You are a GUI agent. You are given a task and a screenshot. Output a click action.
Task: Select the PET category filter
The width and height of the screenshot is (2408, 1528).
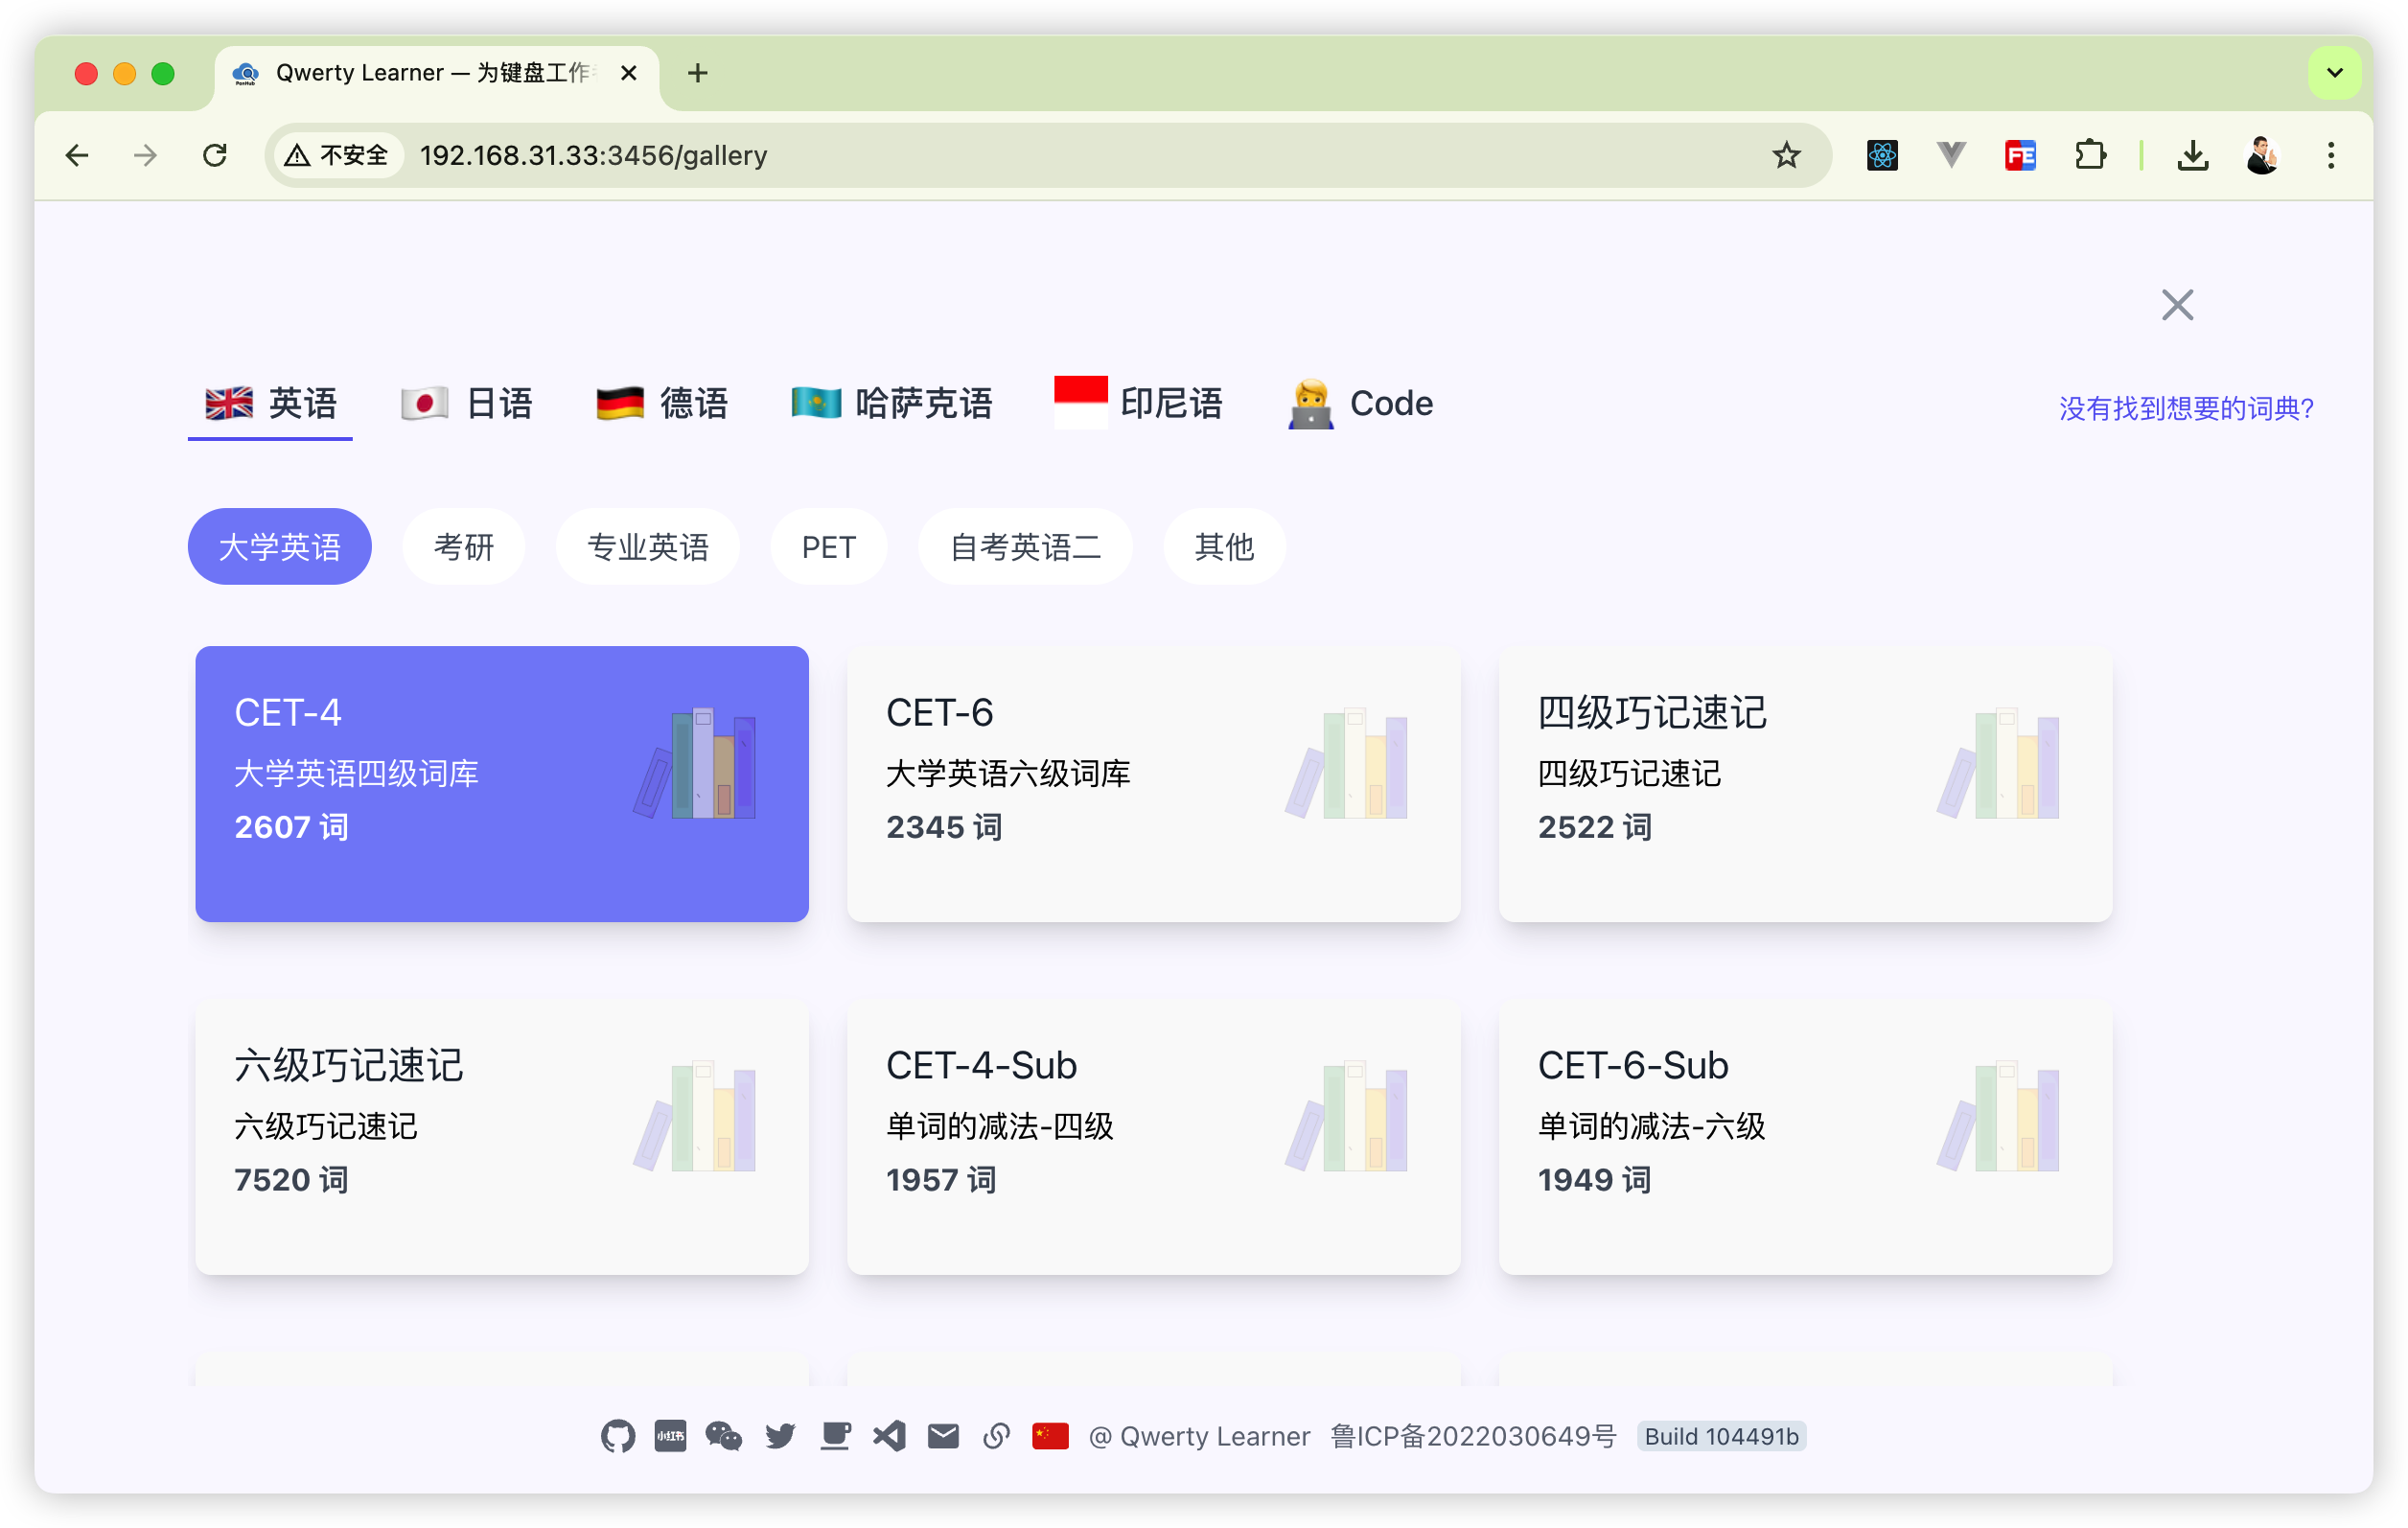828,547
